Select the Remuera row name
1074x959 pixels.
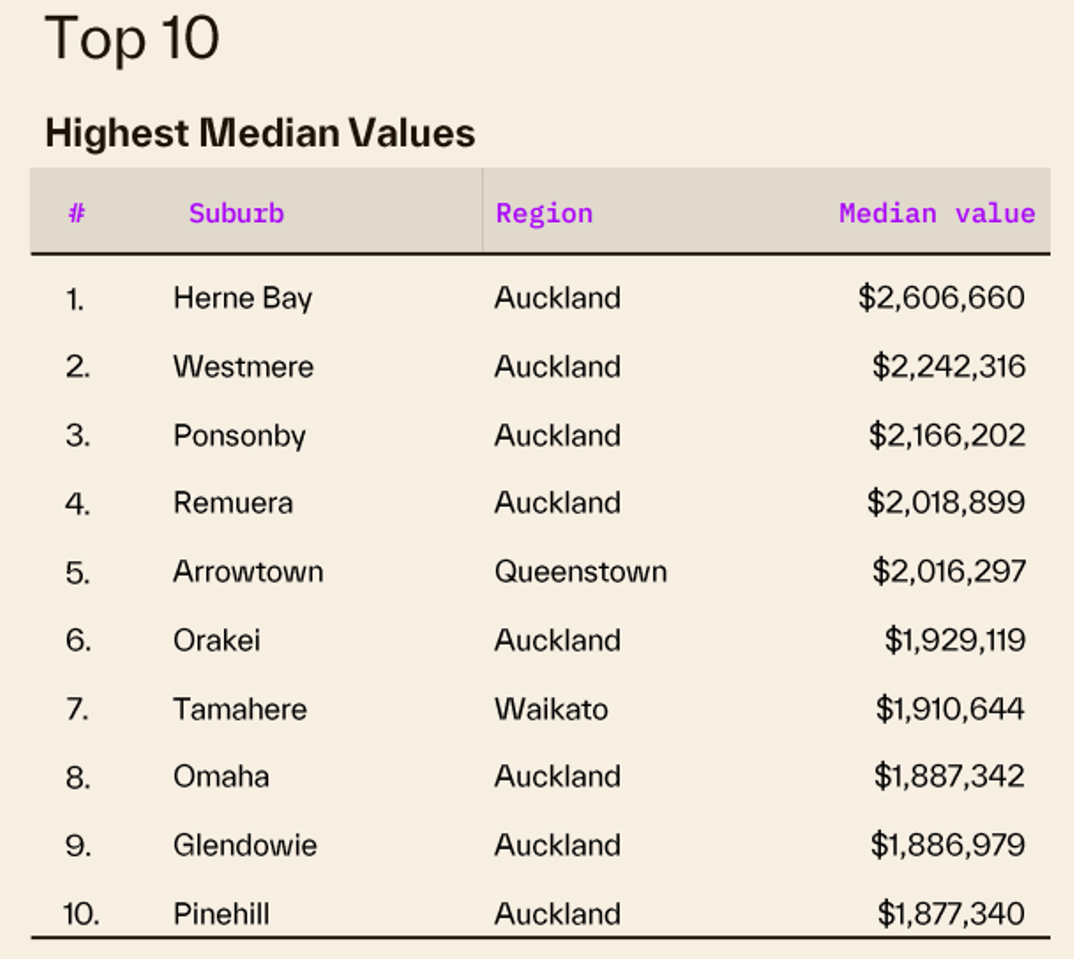click(233, 502)
